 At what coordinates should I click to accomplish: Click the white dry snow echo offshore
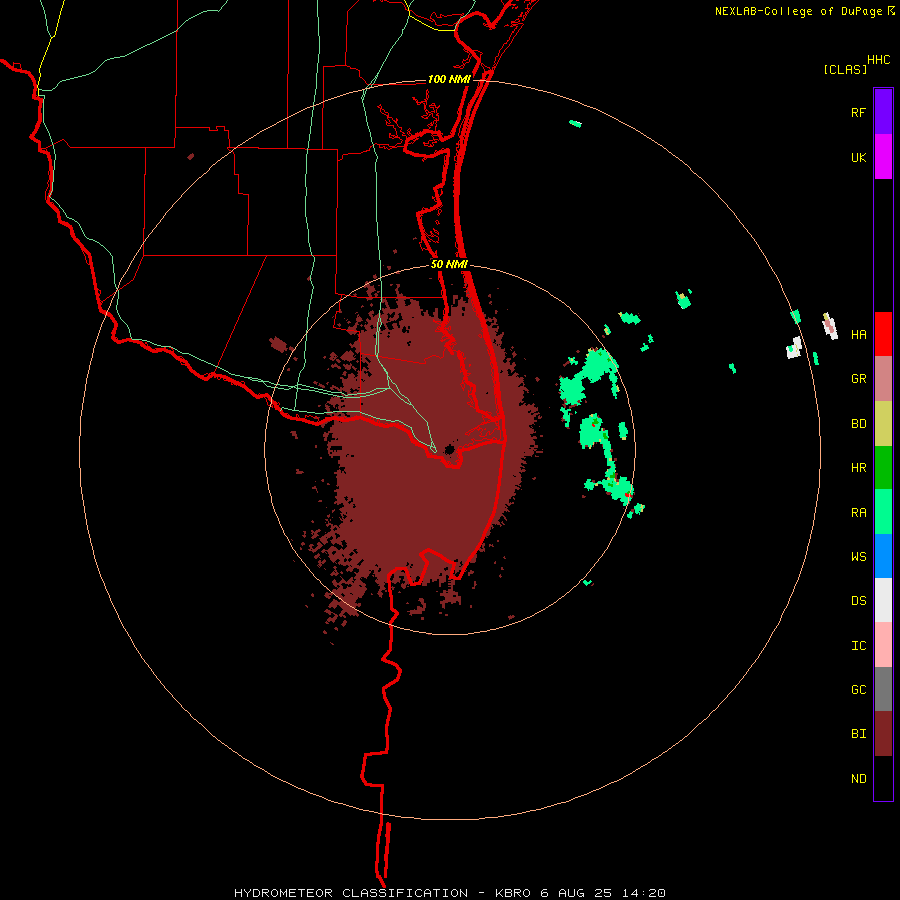[x=794, y=348]
